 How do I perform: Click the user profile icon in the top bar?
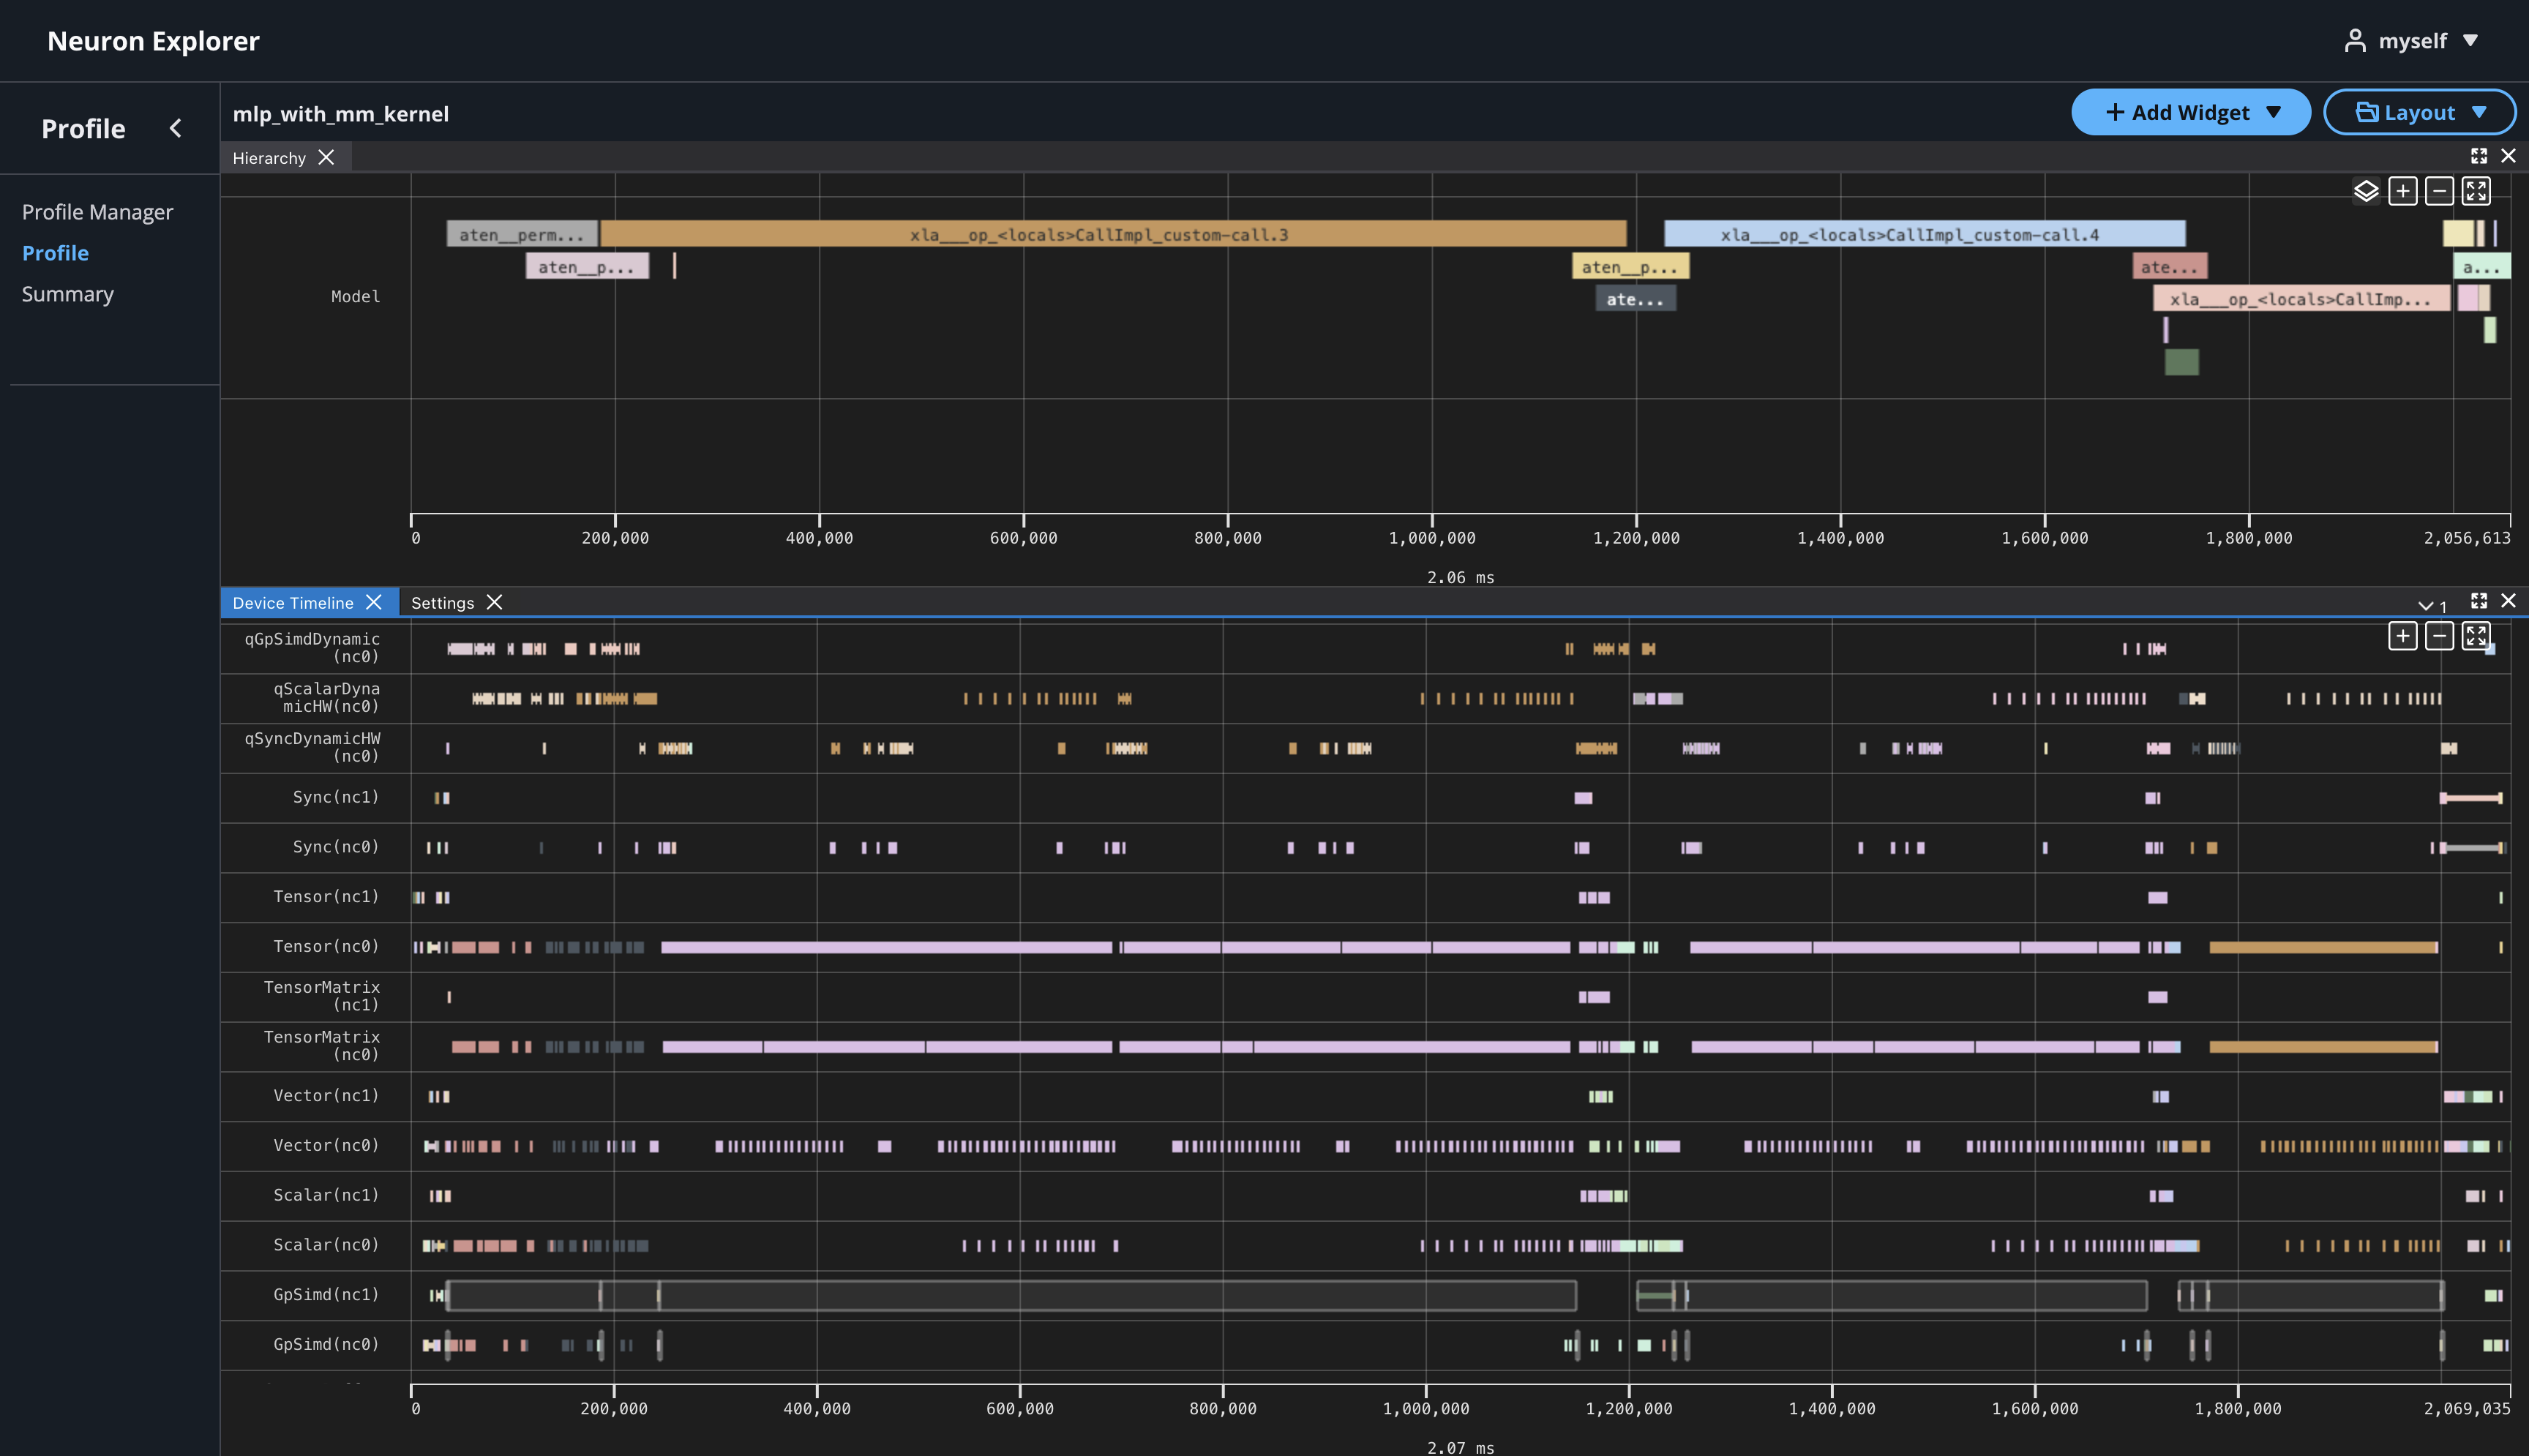tap(2355, 41)
